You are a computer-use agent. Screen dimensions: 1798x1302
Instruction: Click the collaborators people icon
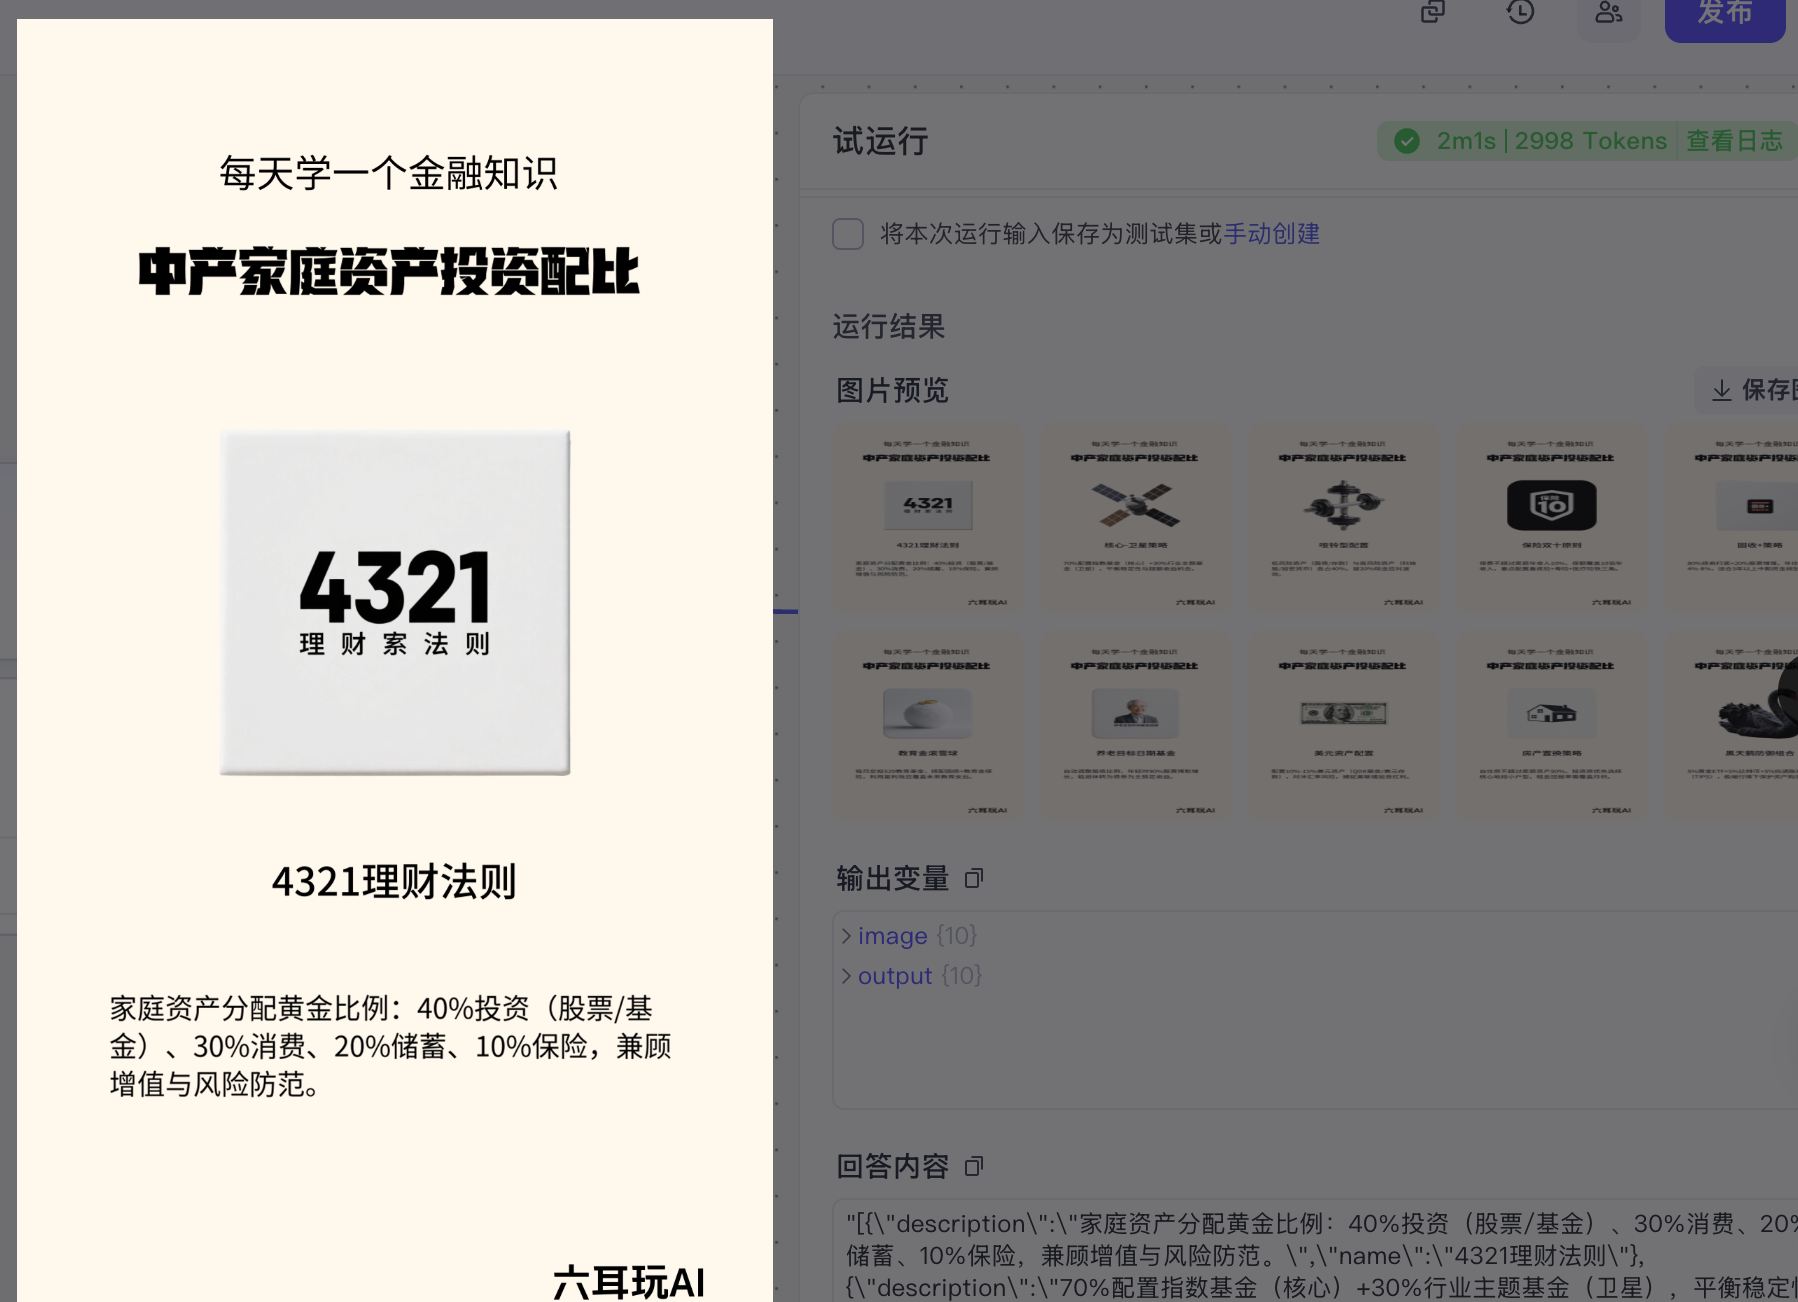(x=1608, y=12)
